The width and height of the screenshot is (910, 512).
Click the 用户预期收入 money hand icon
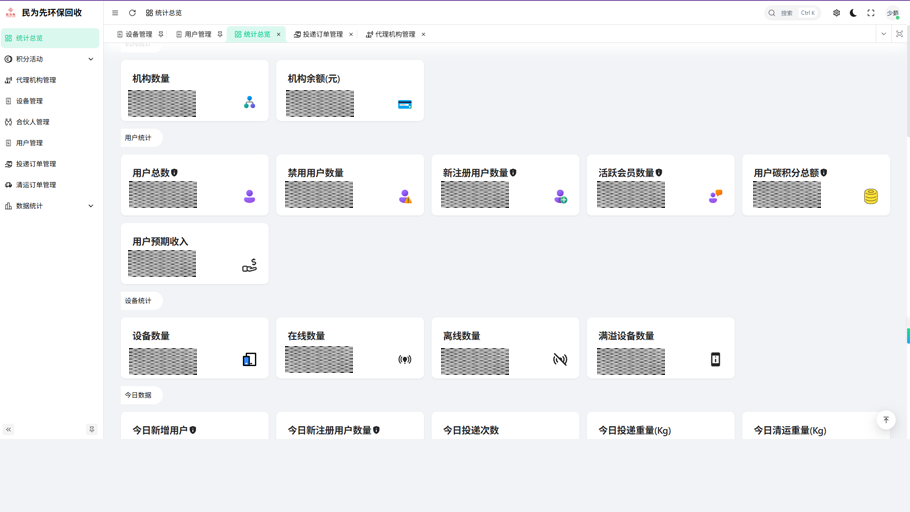pos(250,265)
